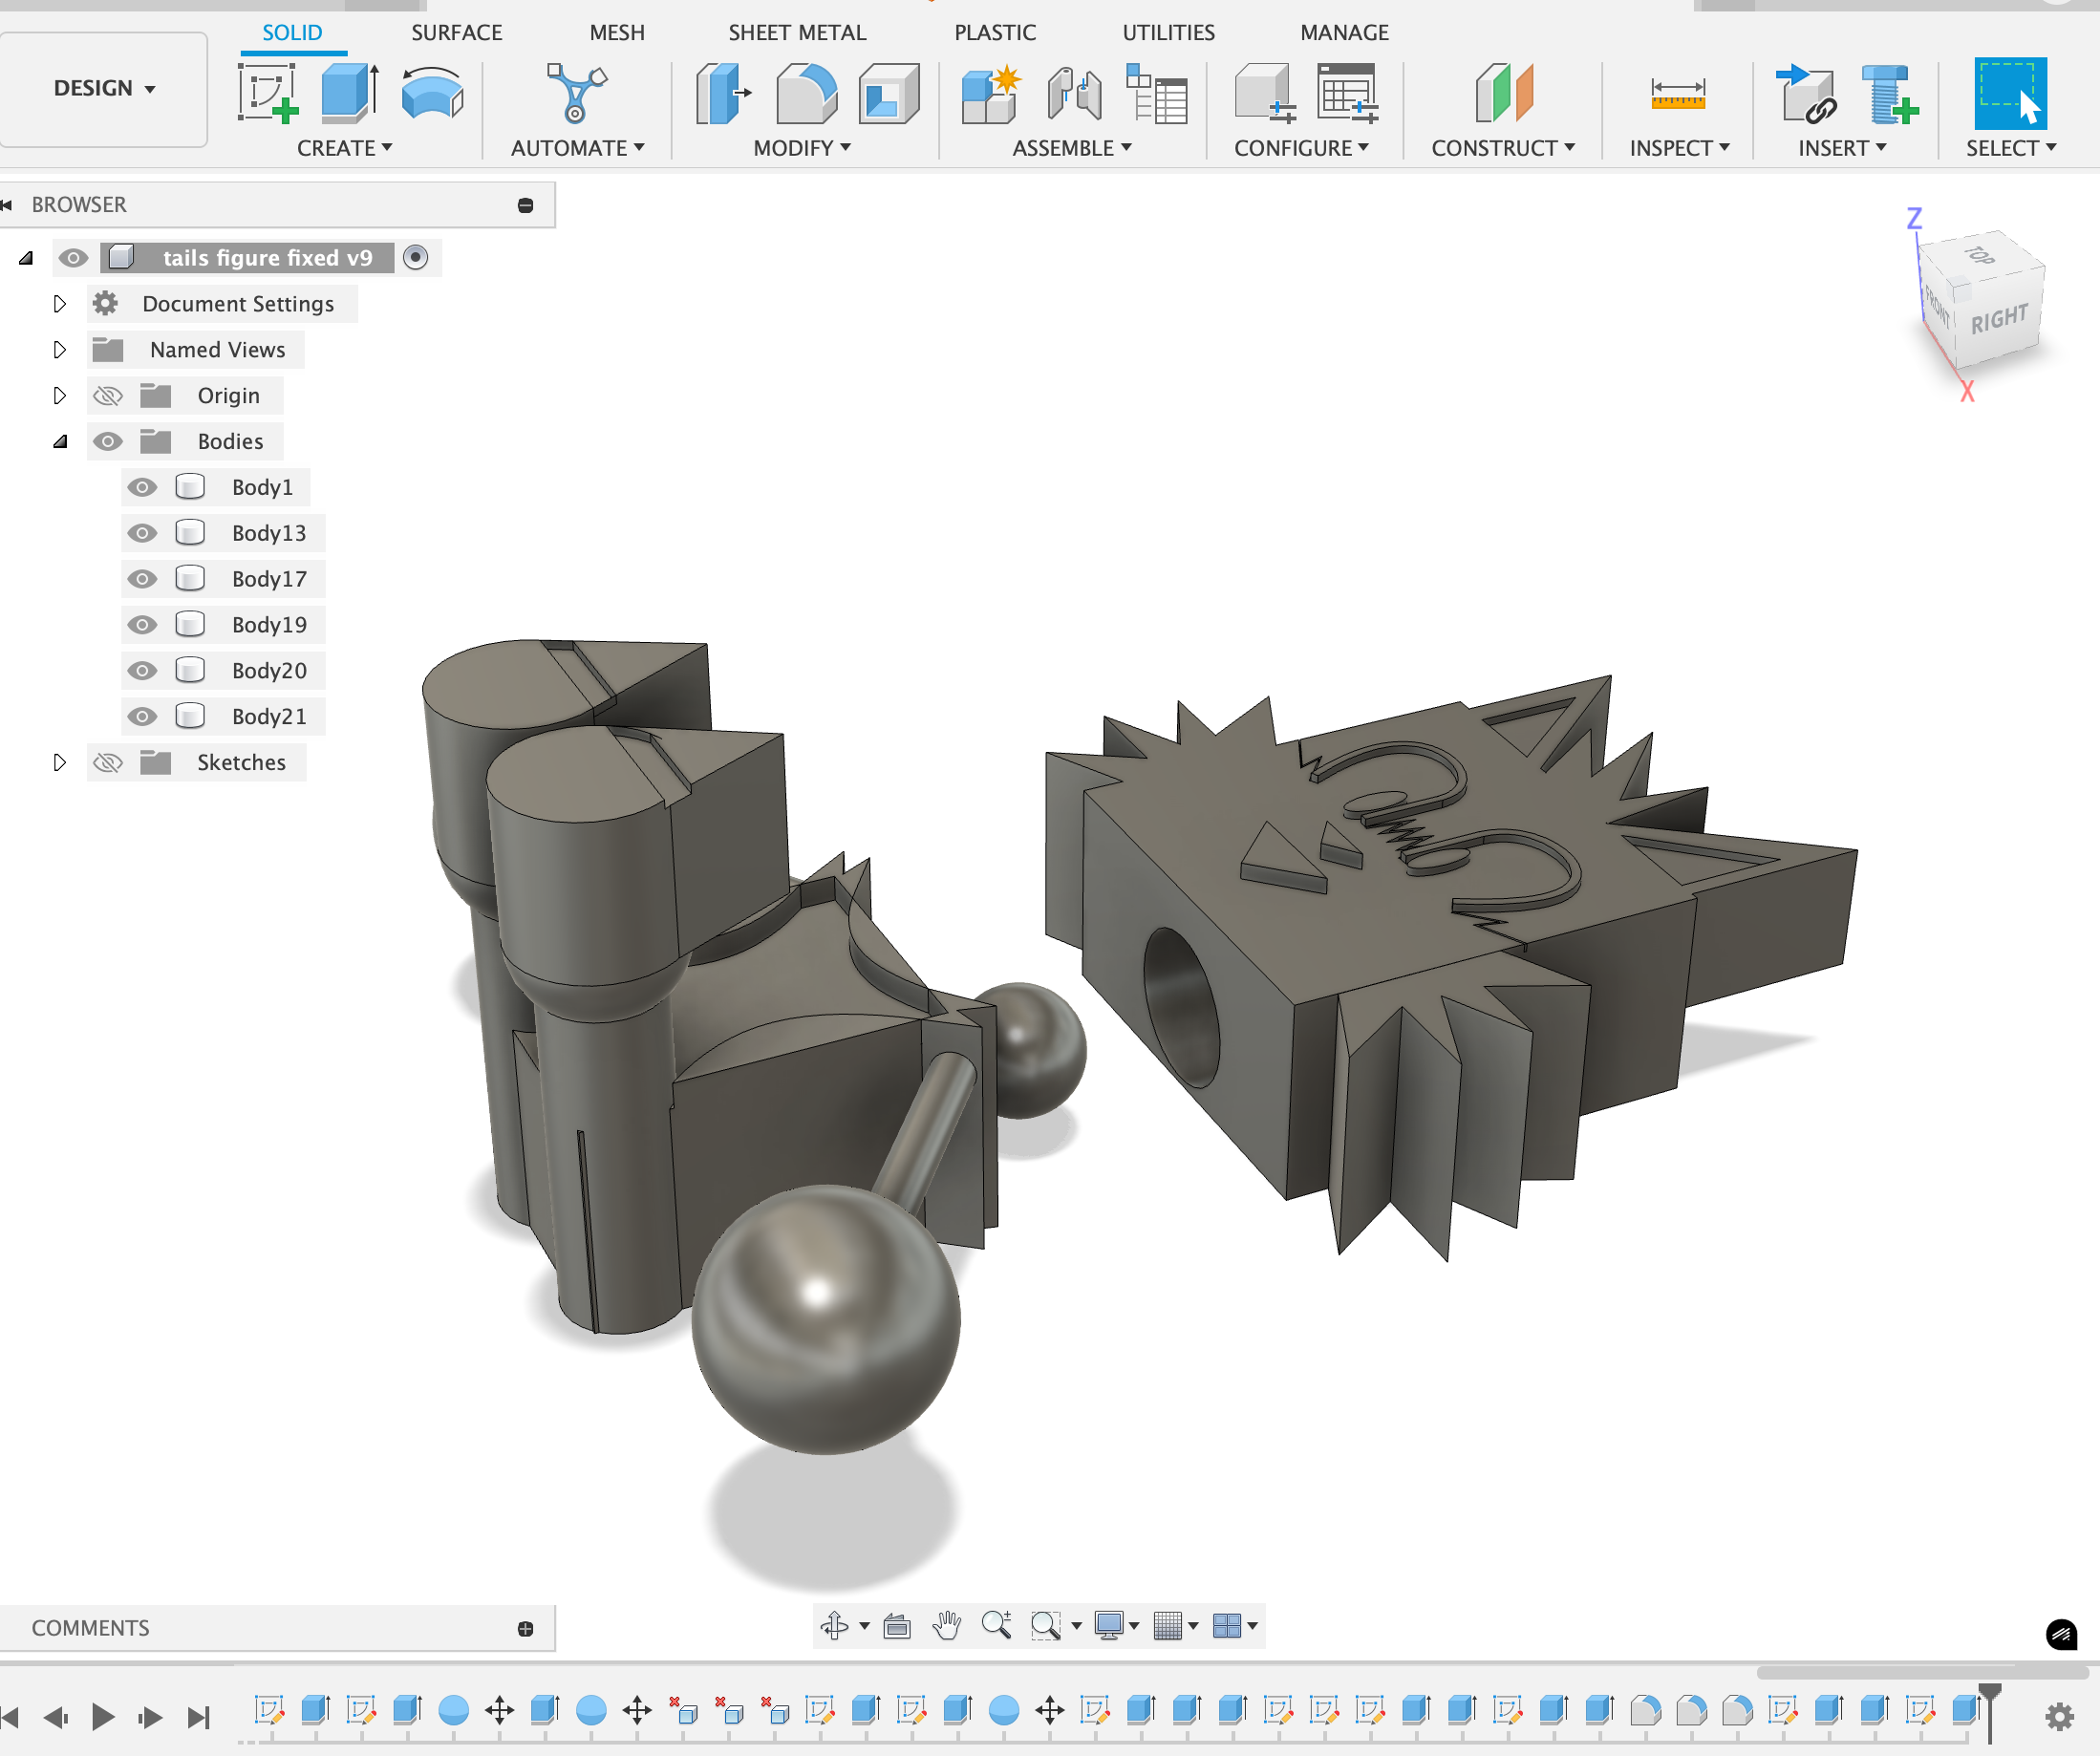The height and width of the screenshot is (1756, 2100).
Task: Select Body21 in the browser
Action: (268, 717)
